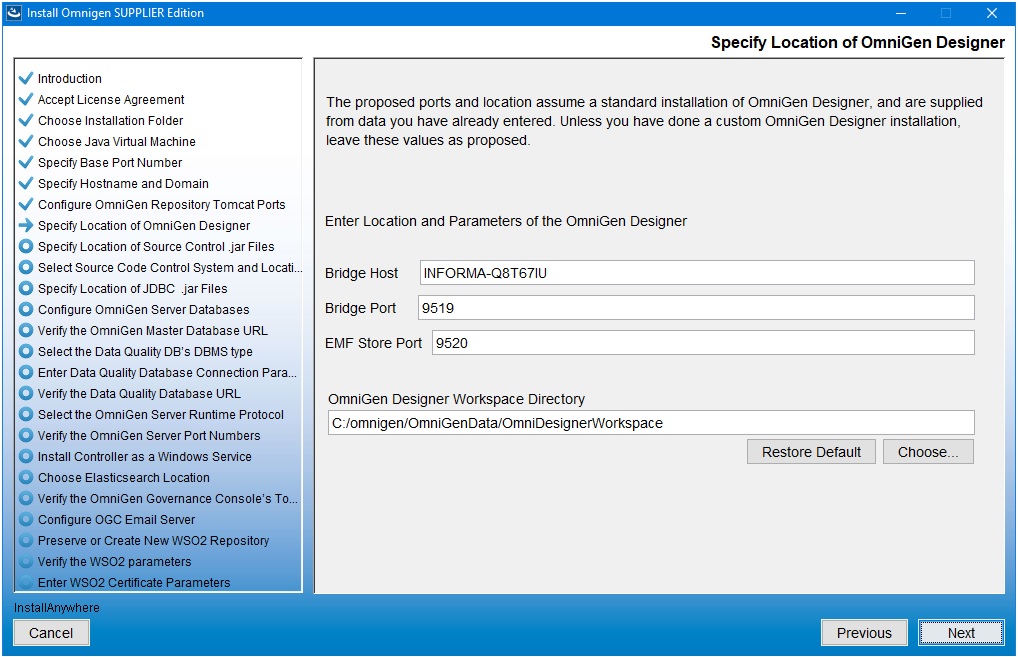Click 'Configure OGC Email Server' step text
1018x657 pixels.
pyautogui.click(x=116, y=519)
